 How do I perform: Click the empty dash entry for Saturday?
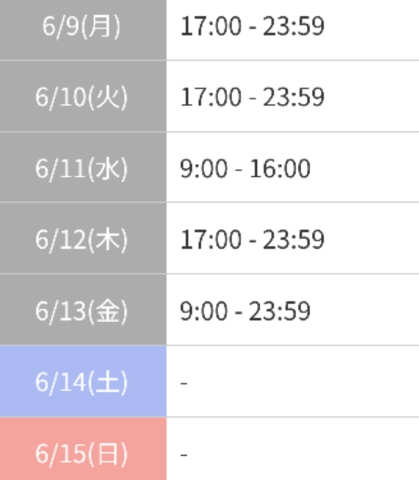[184, 383]
